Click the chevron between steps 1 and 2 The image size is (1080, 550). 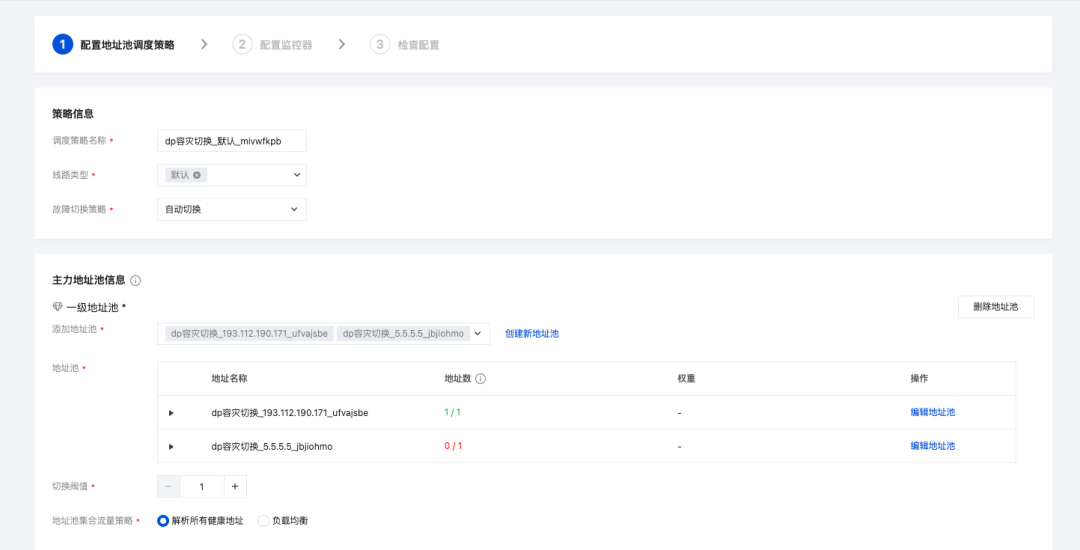click(204, 45)
